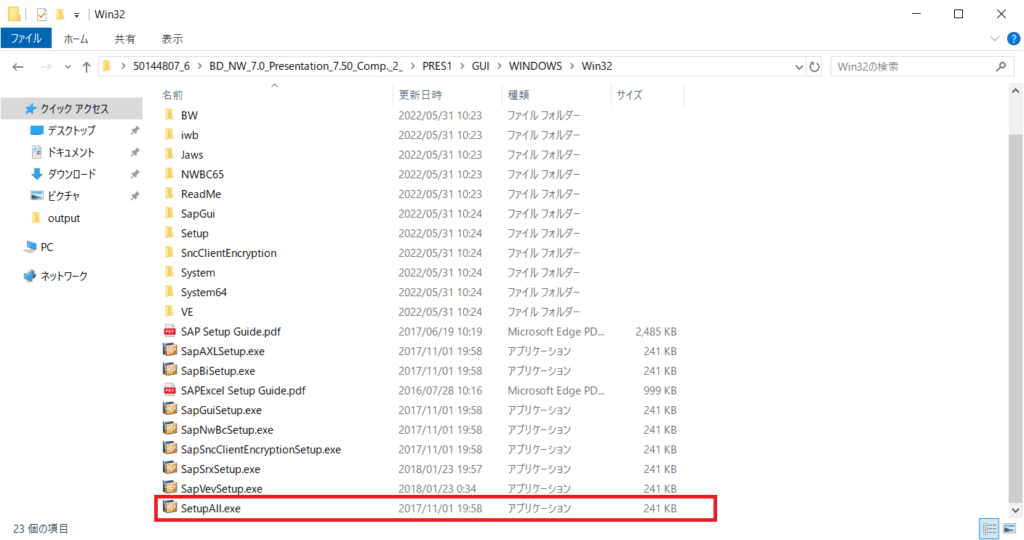Viewport: 1024px width, 540px height.
Task: Navigate to PRES1 in address bar
Action: pyautogui.click(x=437, y=66)
